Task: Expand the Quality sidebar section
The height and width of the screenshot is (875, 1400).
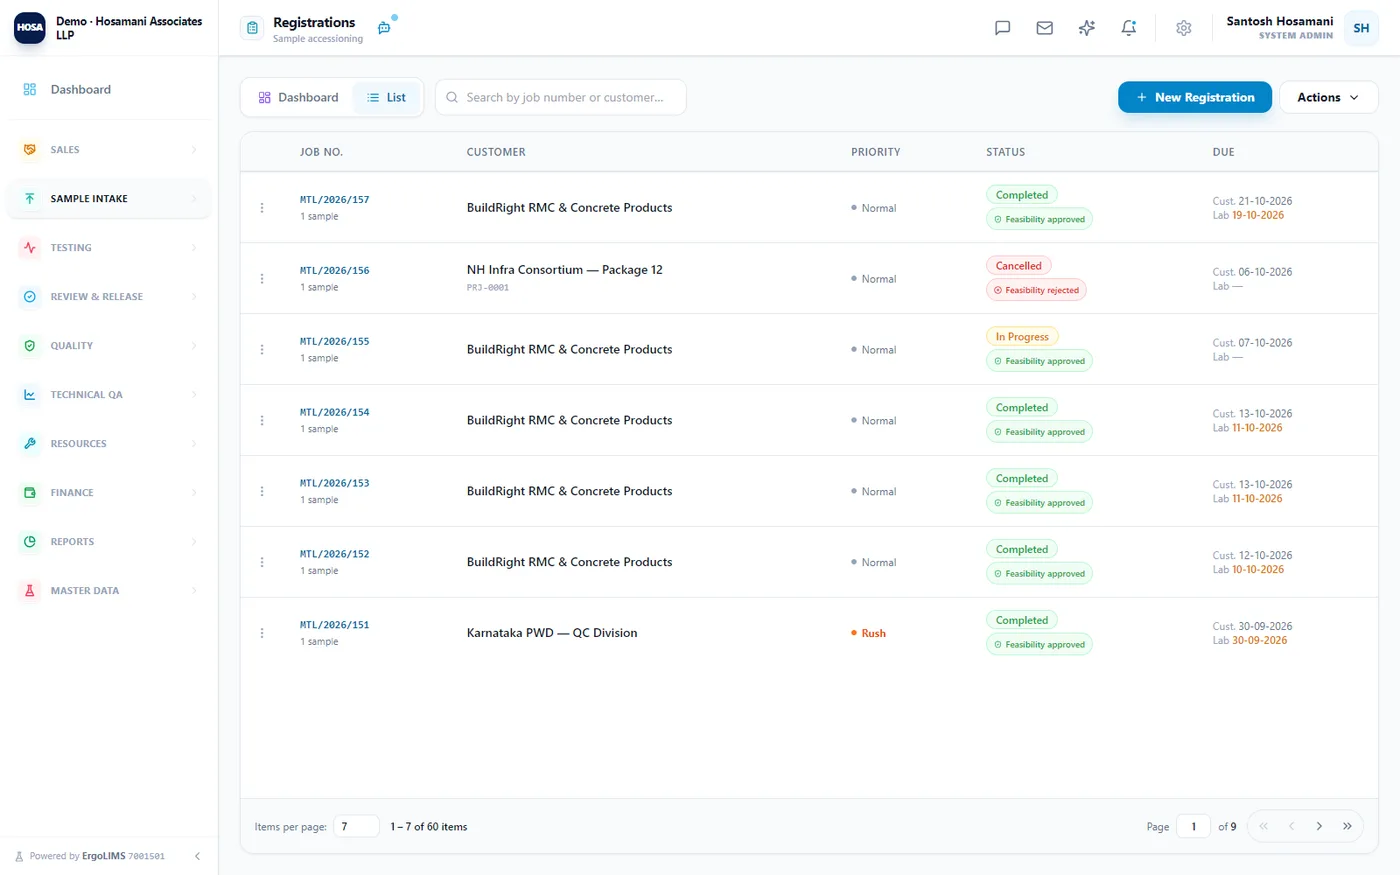Action: pos(109,346)
